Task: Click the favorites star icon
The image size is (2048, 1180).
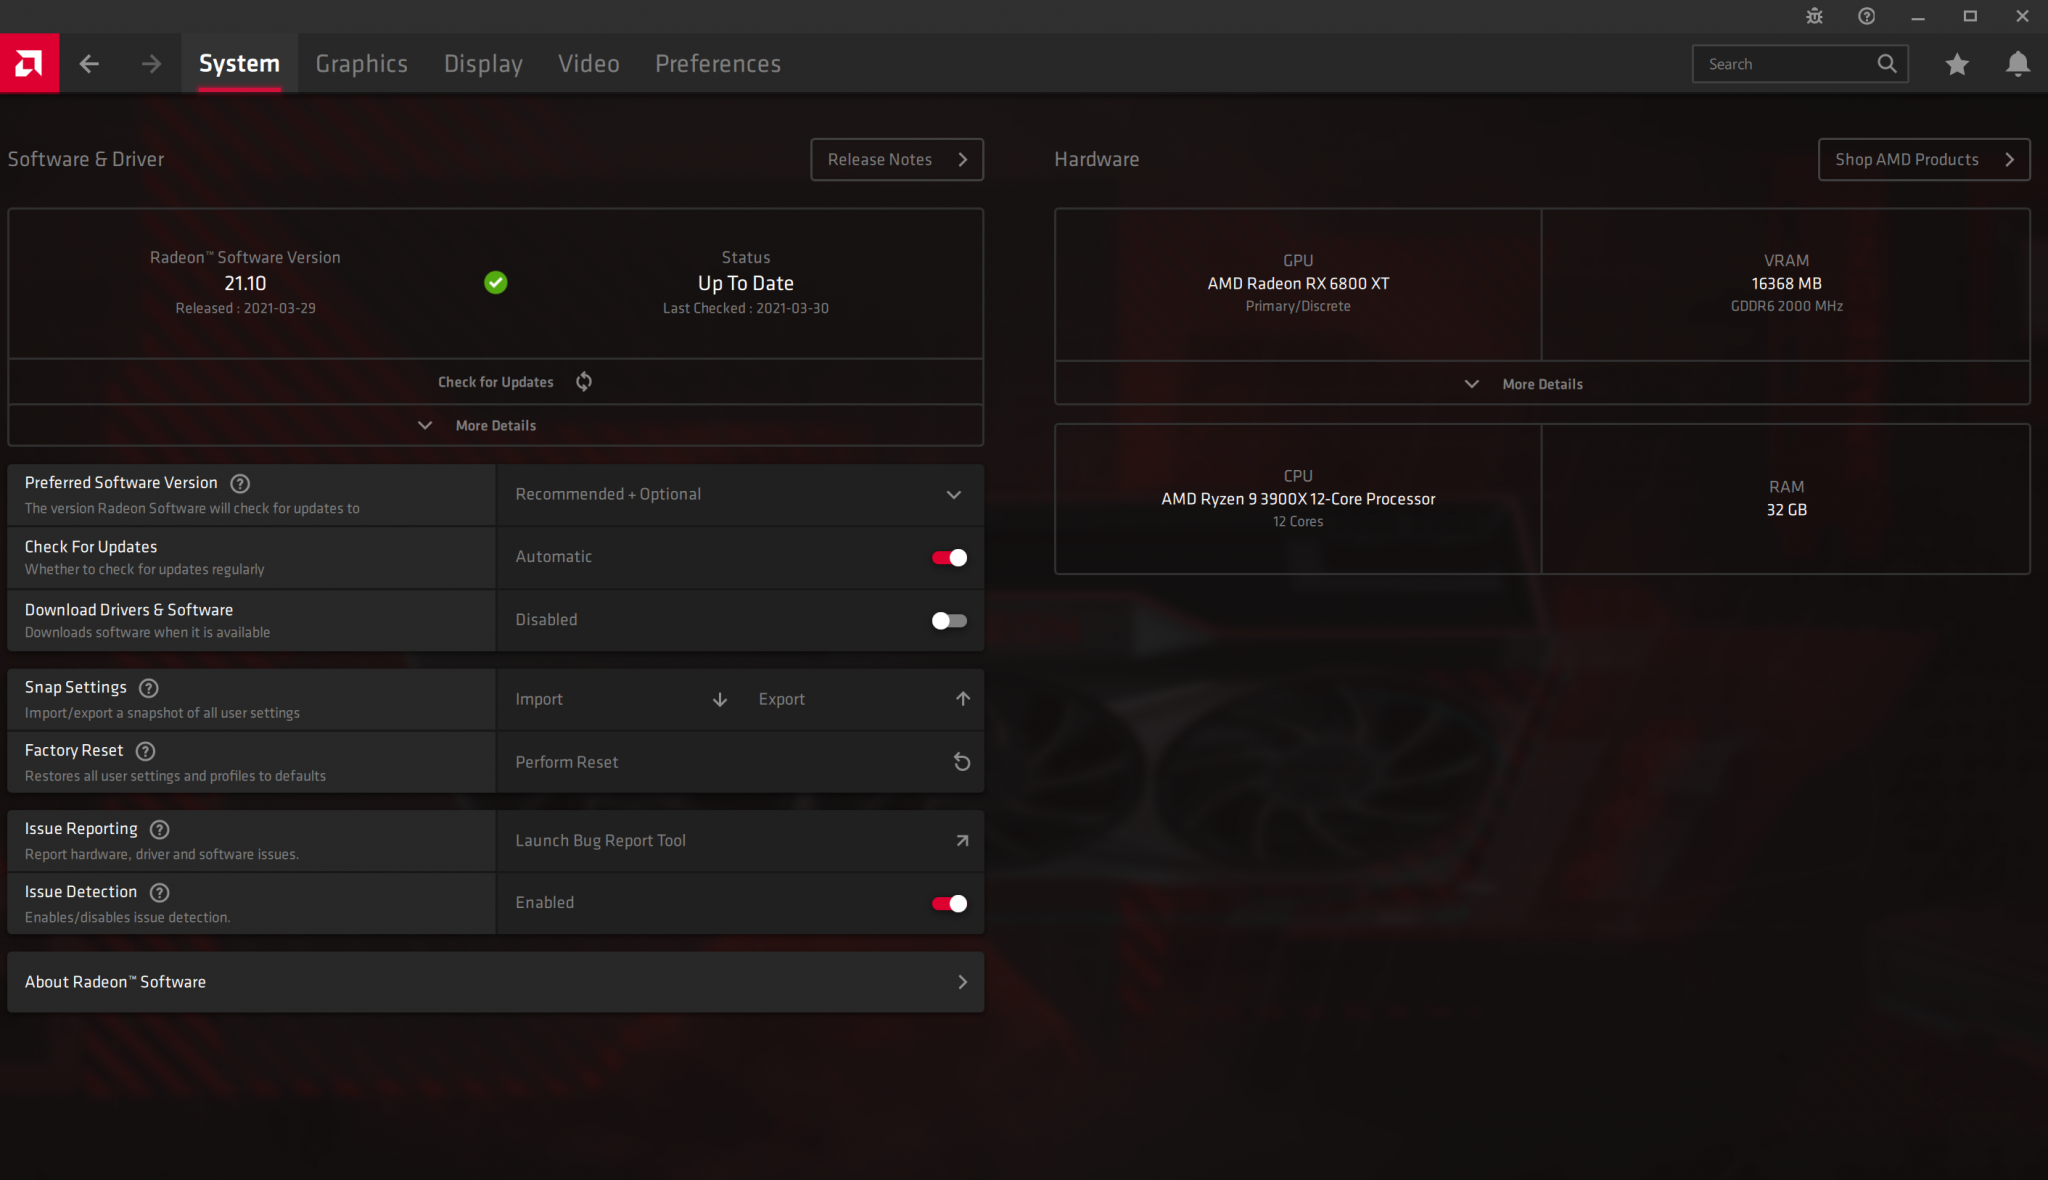Action: (1957, 63)
